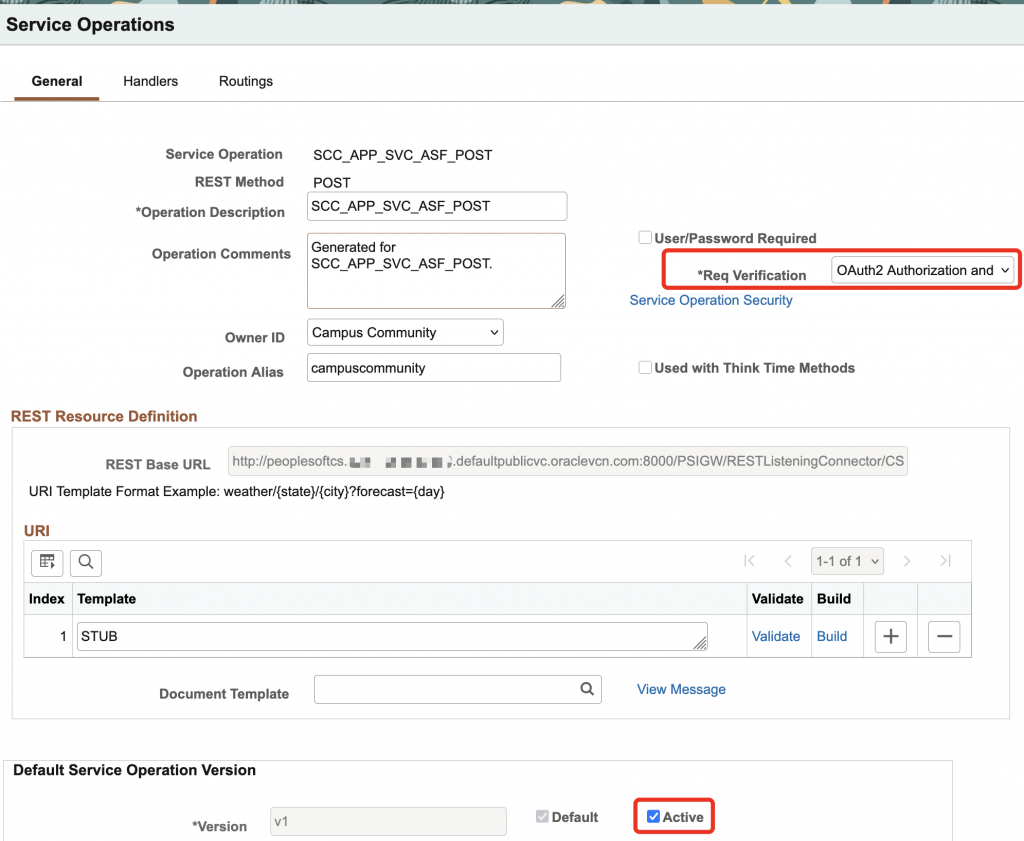Add a URI row with plus button
1024x841 pixels.
pyautogui.click(x=890, y=636)
